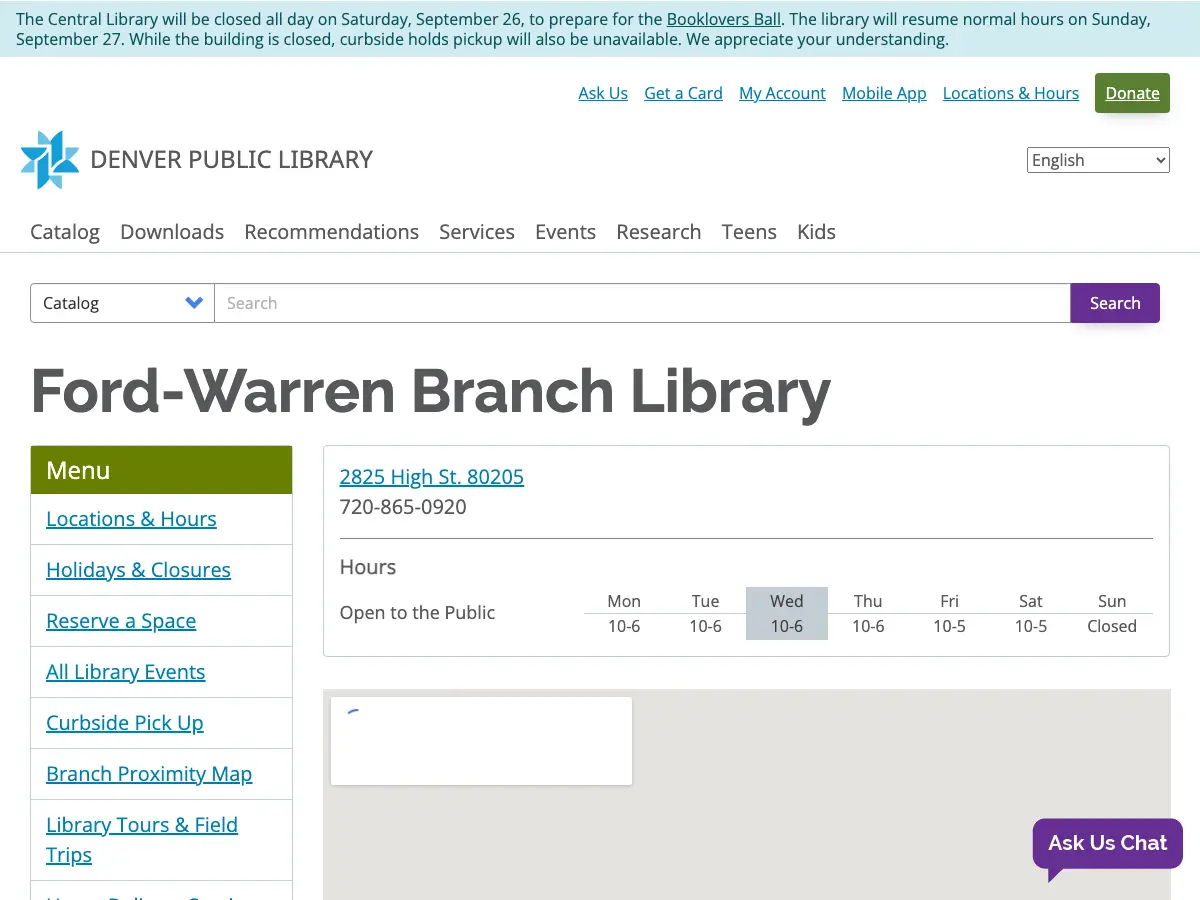The width and height of the screenshot is (1200, 900).
Task: Open the Kids menu
Action: tap(816, 232)
